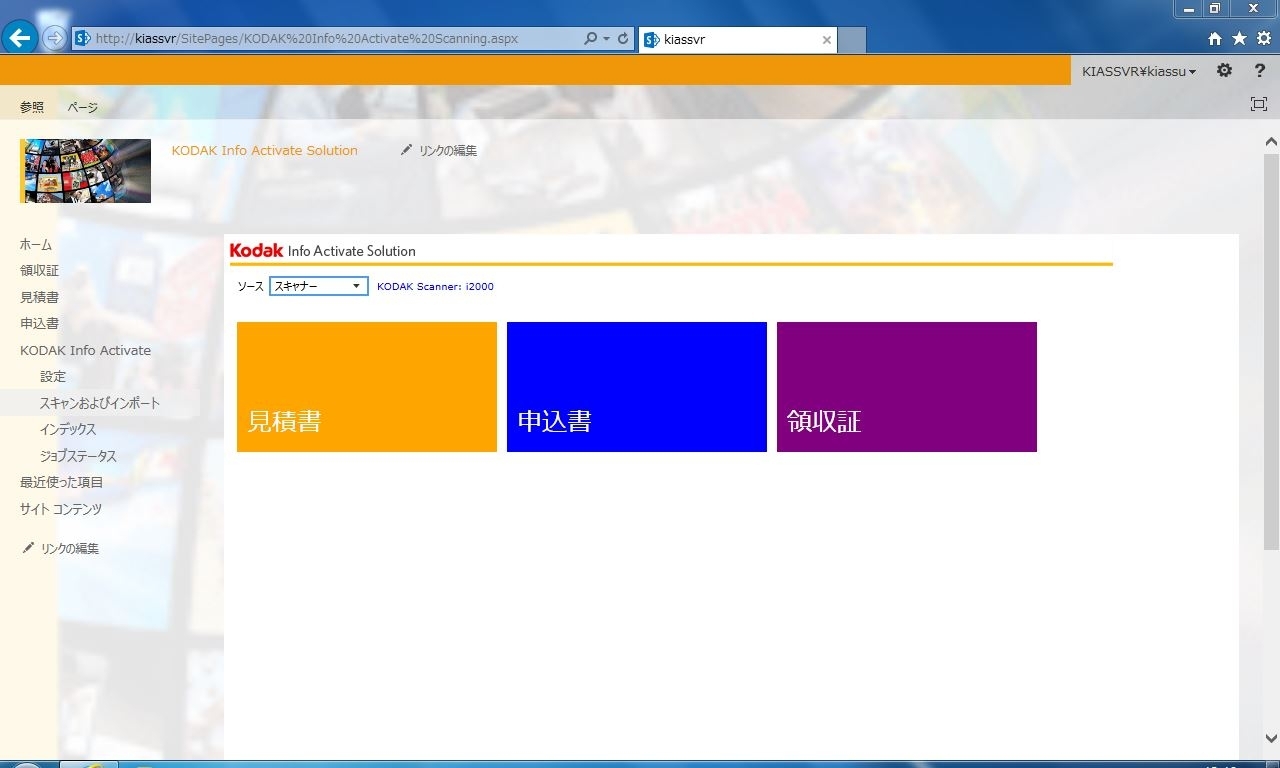Open the SharePoint help question mark
This screenshot has width=1280, height=768.
coord(1259,71)
